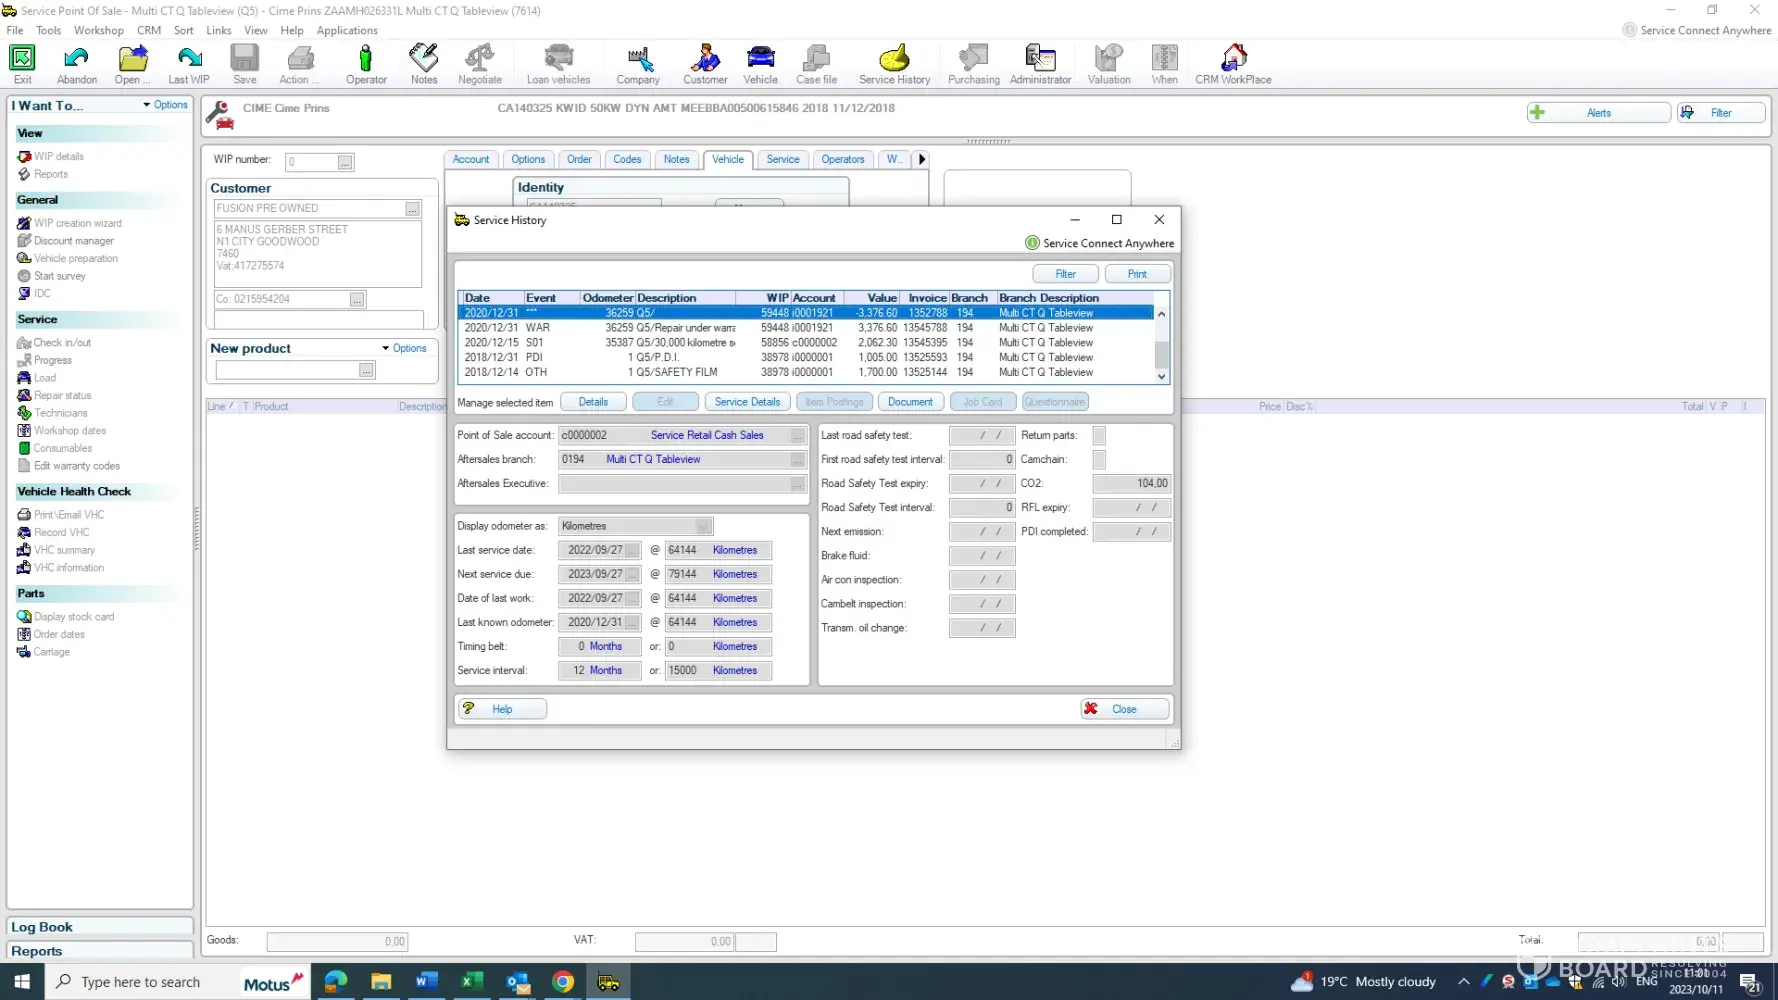
Task: Open the Notes toolbar icon
Action: click(x=424, y=64)
